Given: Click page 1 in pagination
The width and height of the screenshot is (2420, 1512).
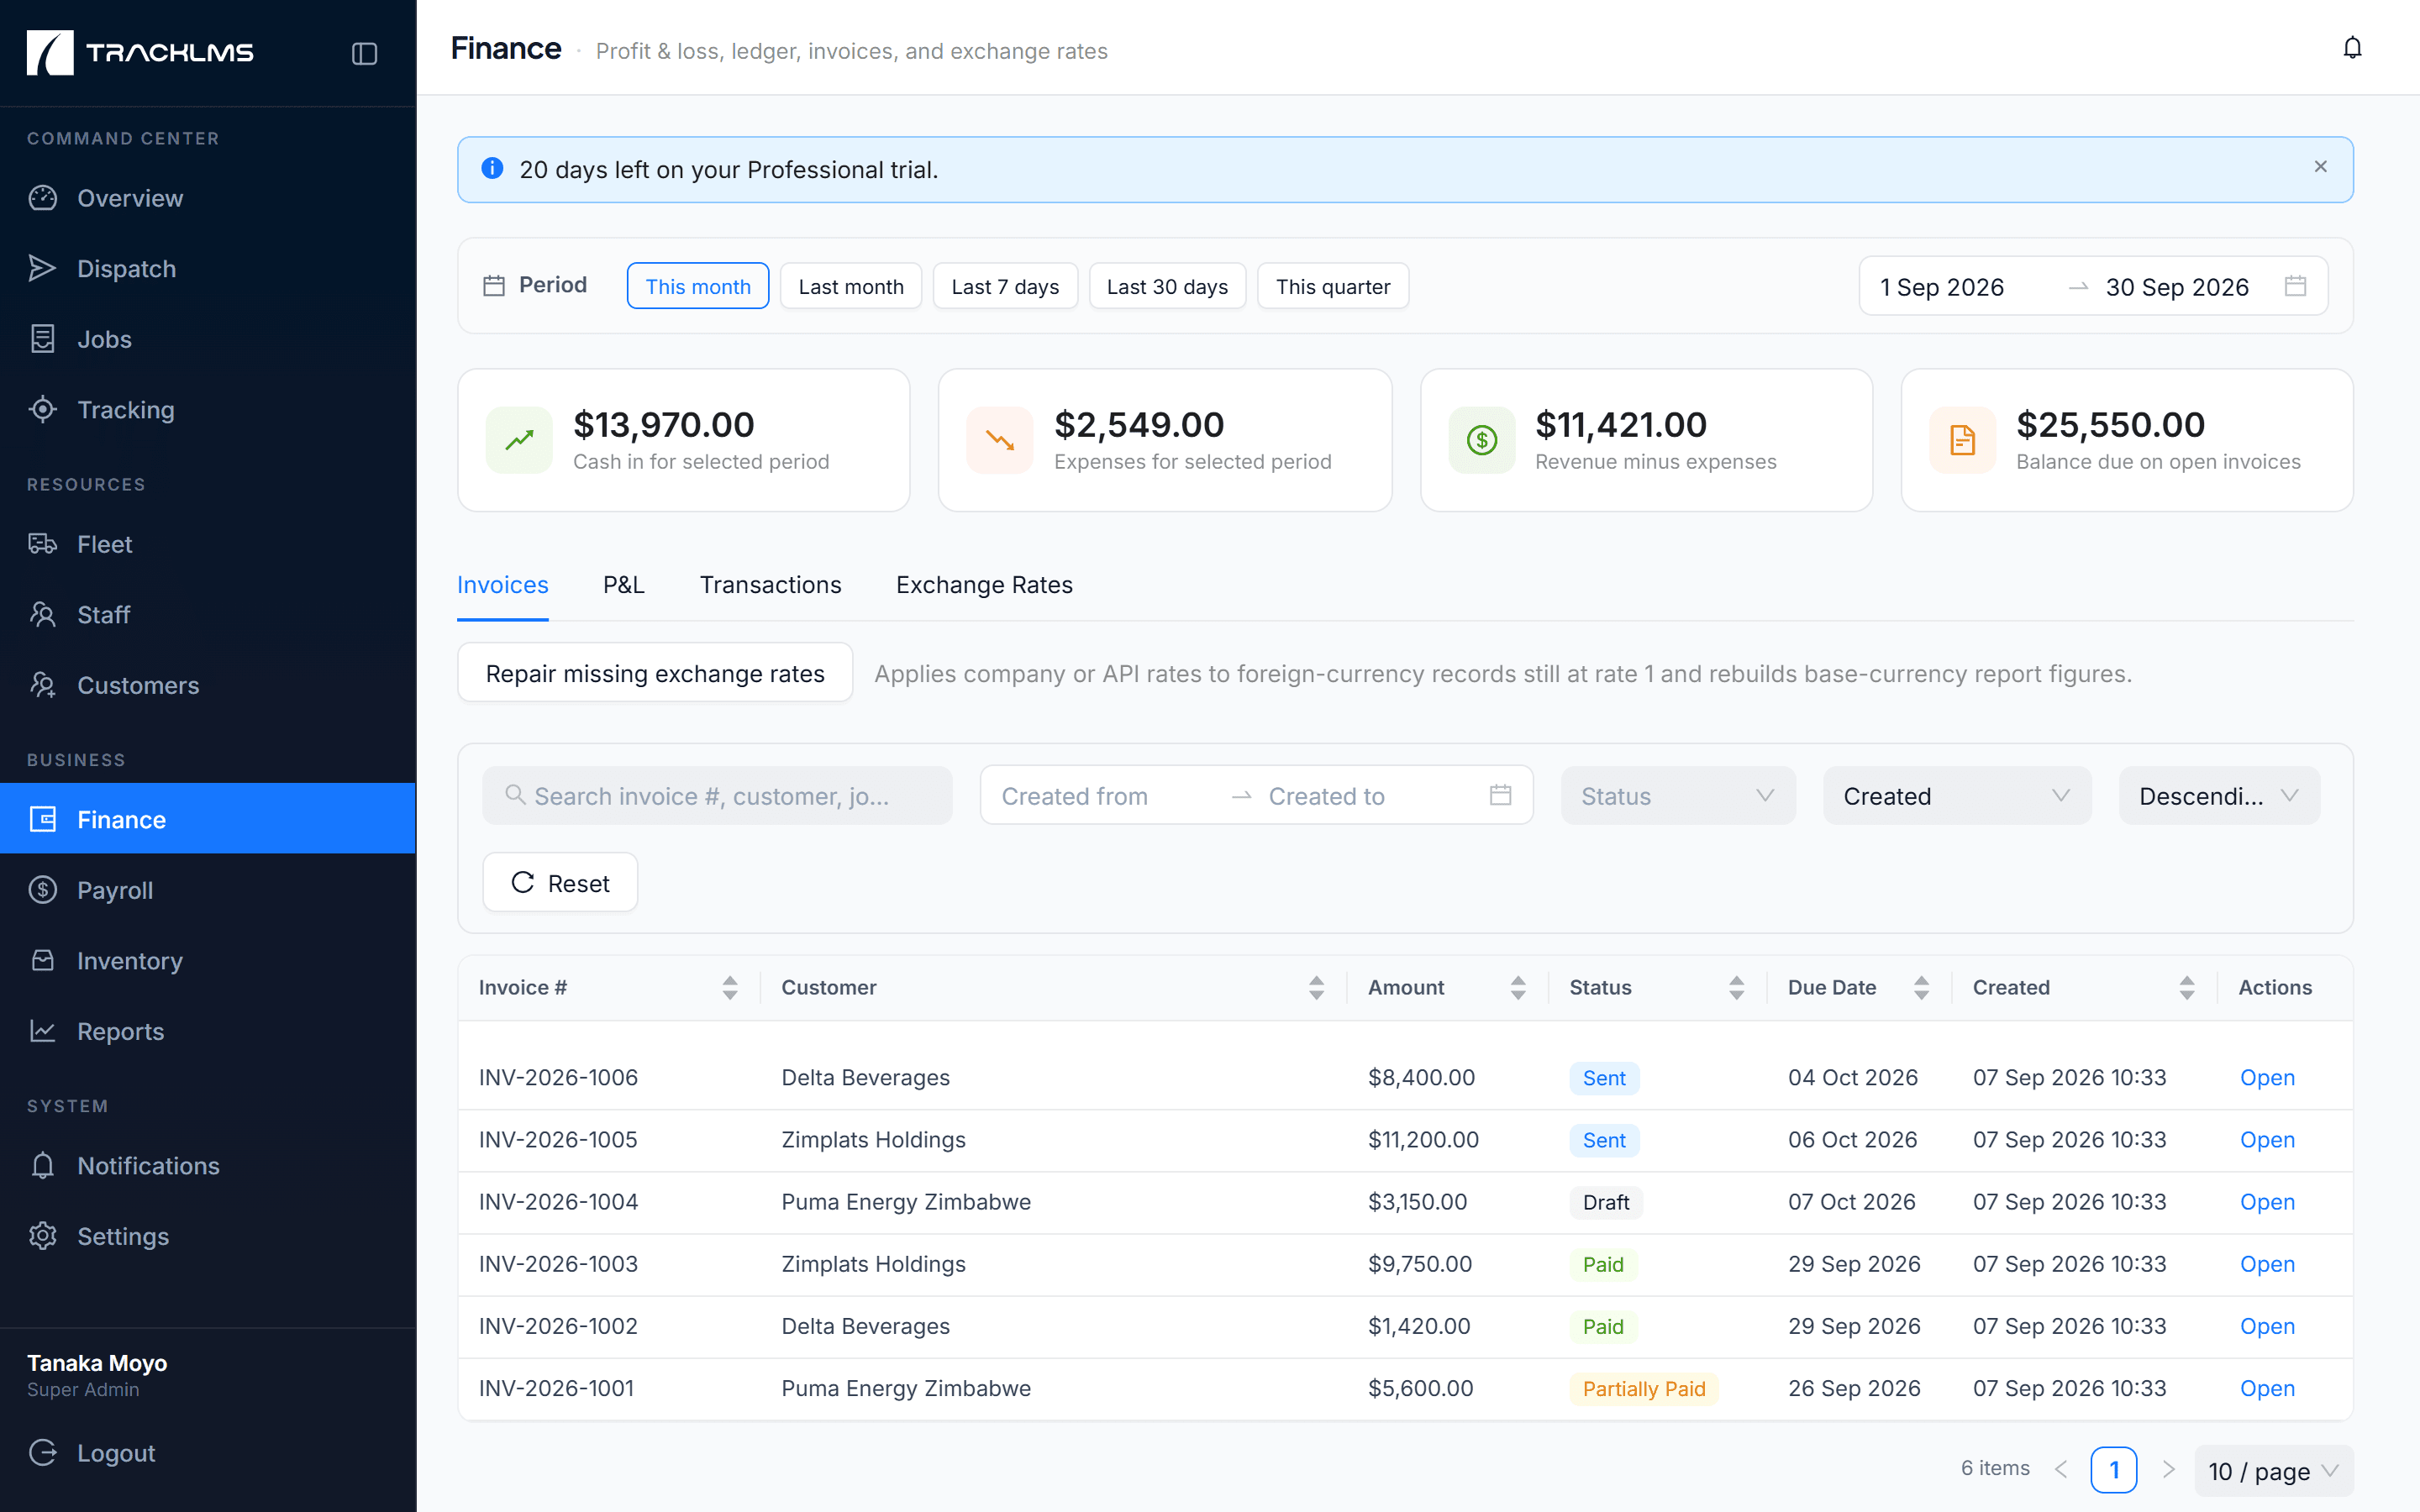Looking at the screenshot, I should pos(2113,1469).
